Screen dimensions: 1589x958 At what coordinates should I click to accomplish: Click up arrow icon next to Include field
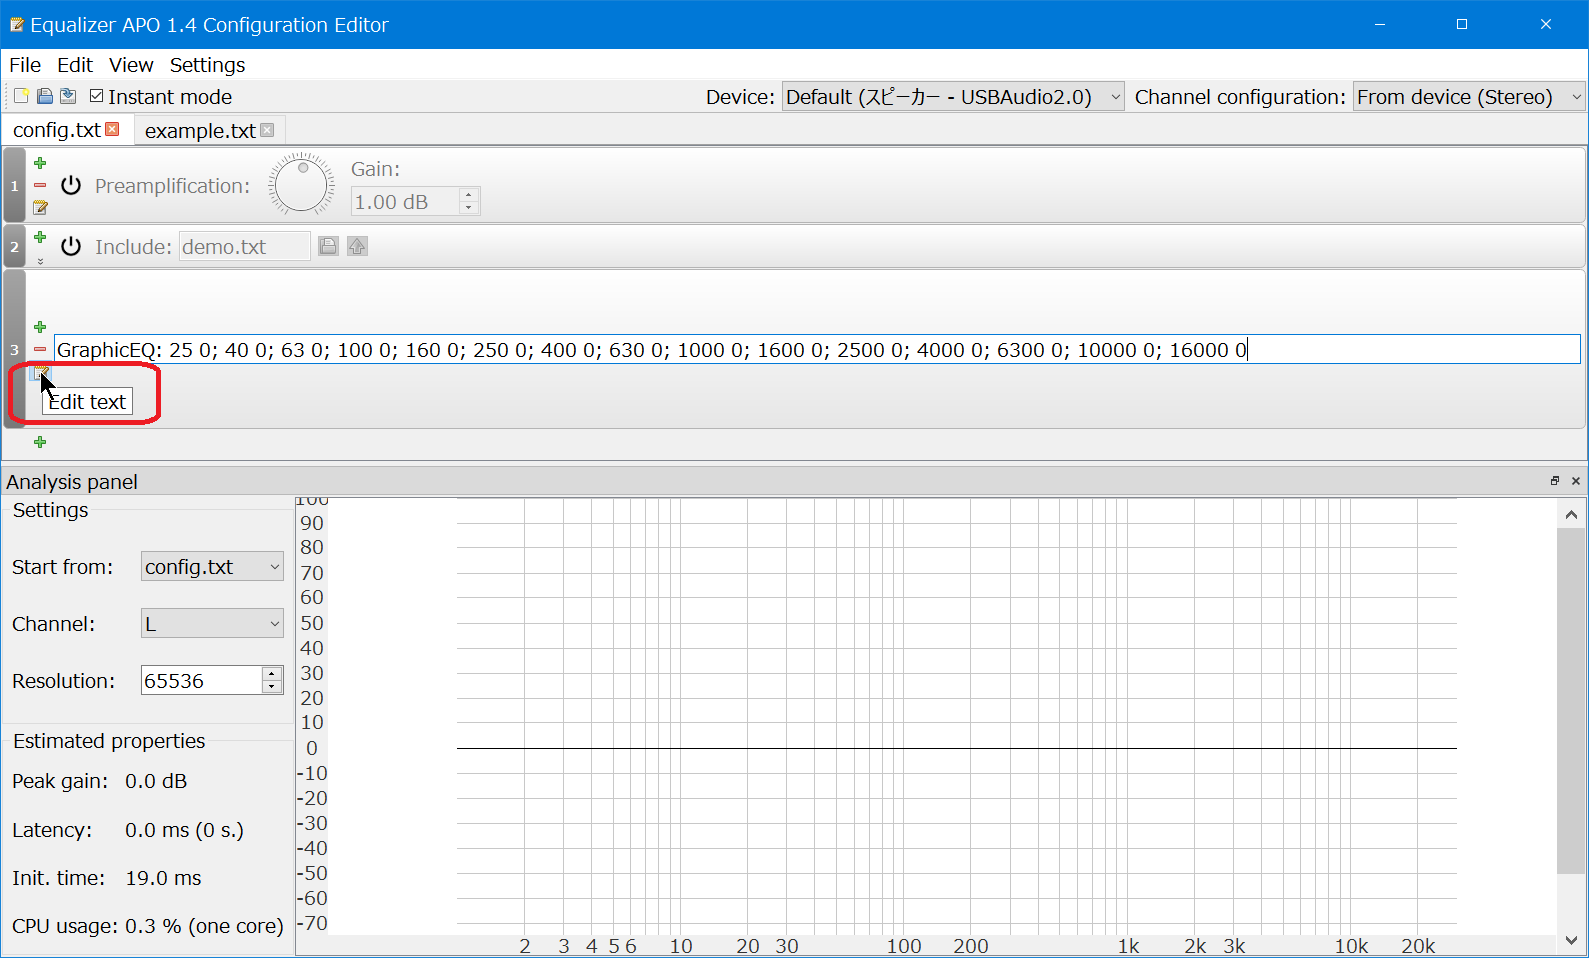(357, 246)
